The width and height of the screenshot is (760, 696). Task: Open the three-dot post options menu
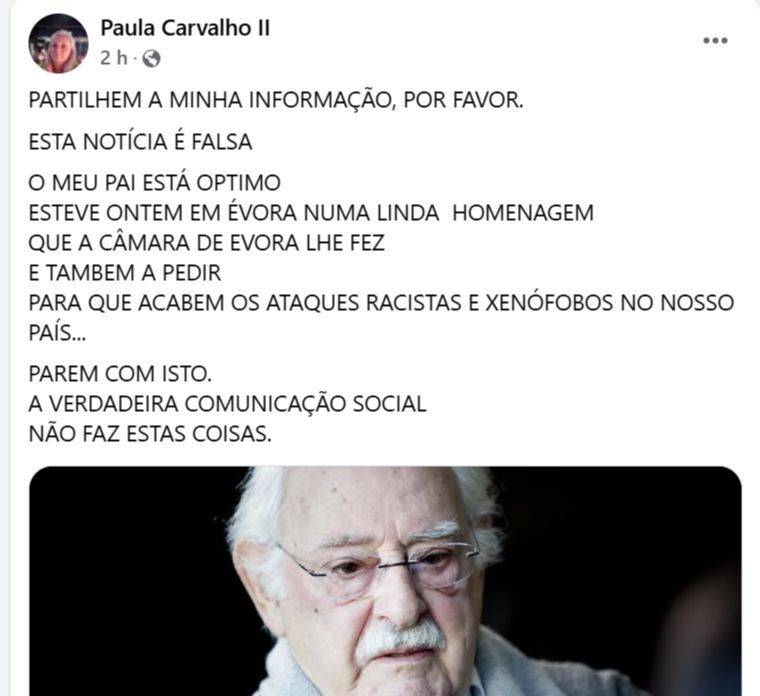tap(715, 41)
